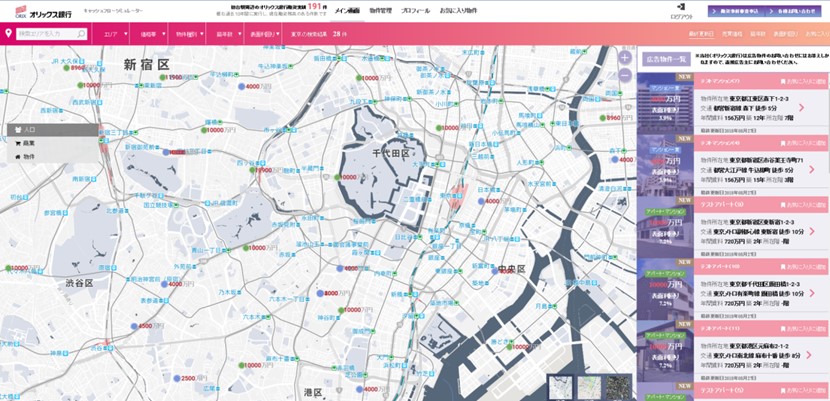Open お気に入り物件 menu item

(x=457, y=11)
